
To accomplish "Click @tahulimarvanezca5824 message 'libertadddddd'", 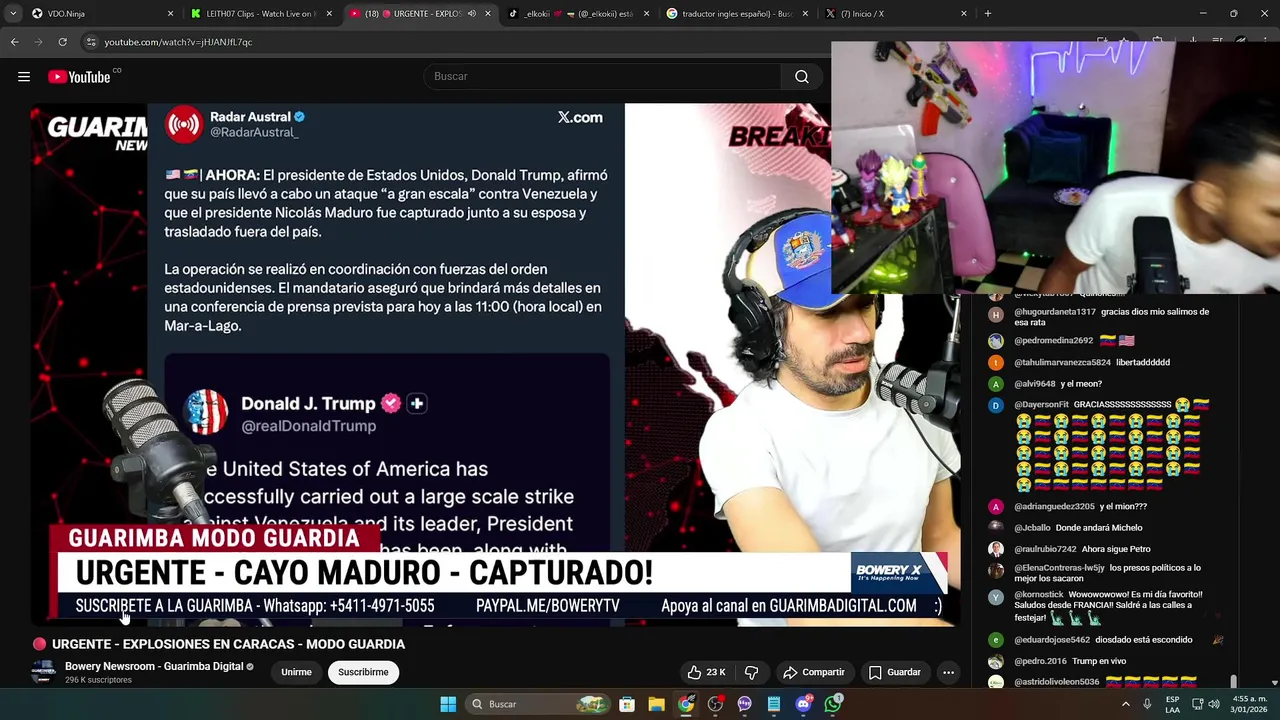I will coord(1143,363).
